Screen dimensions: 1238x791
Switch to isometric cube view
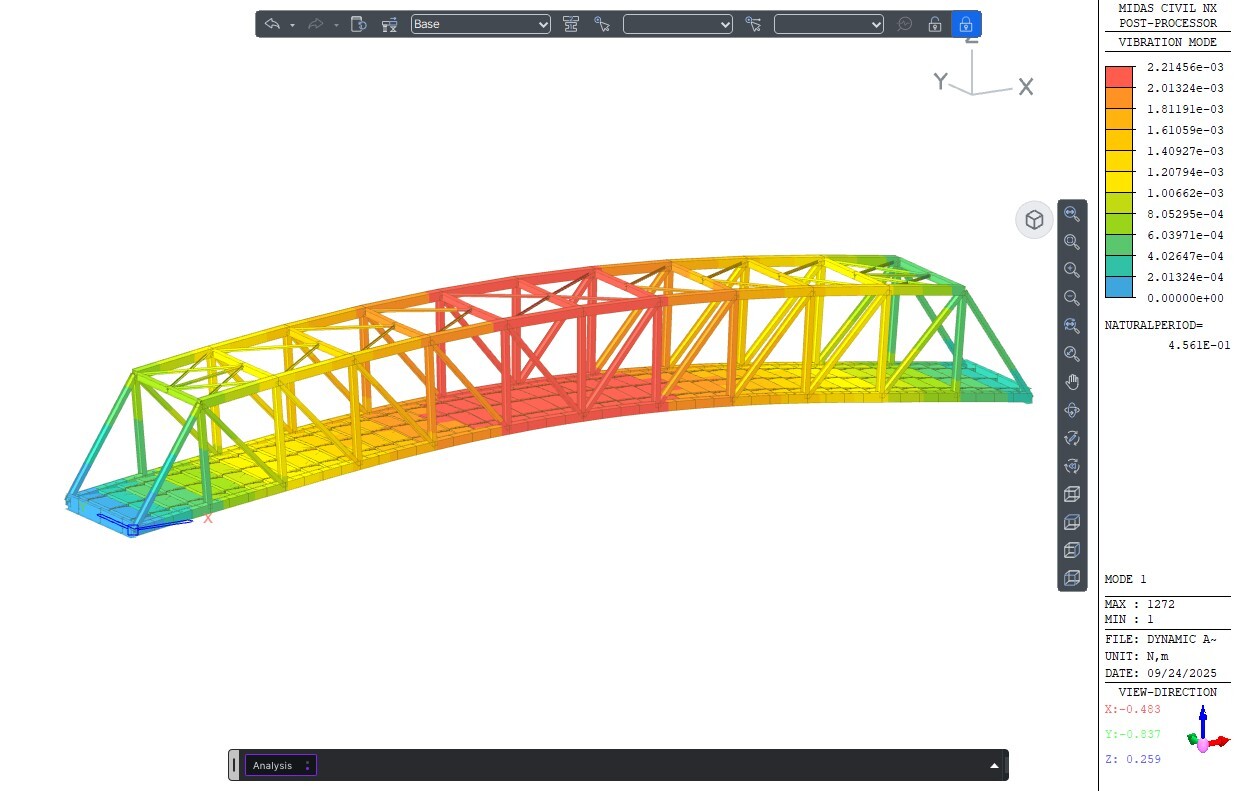click(x=1072, y=494)
